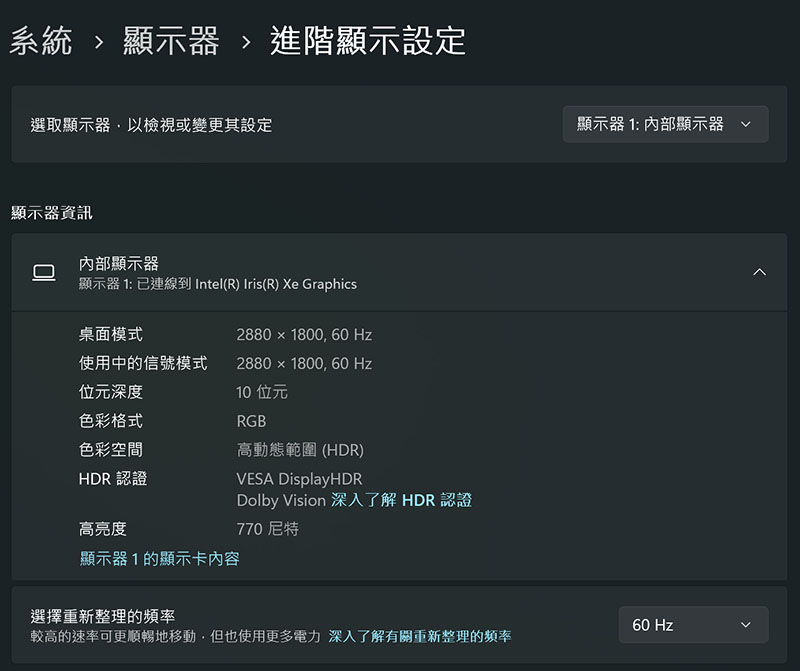Open 深入了解有關重新整理的頻率 link
This screenshot has width=800, height=671.
coord(419,636)
